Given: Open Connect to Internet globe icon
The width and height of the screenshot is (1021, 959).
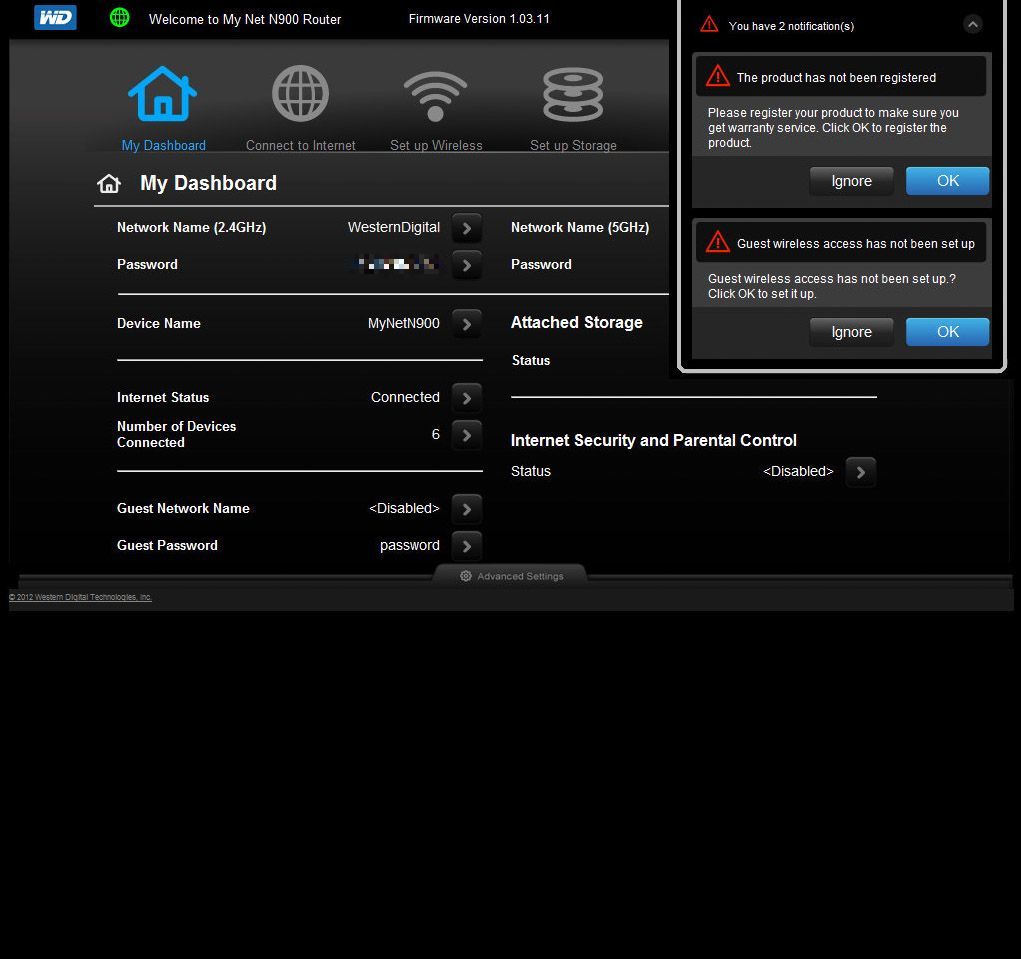Looking at the screenshot, I should (300, 94).
